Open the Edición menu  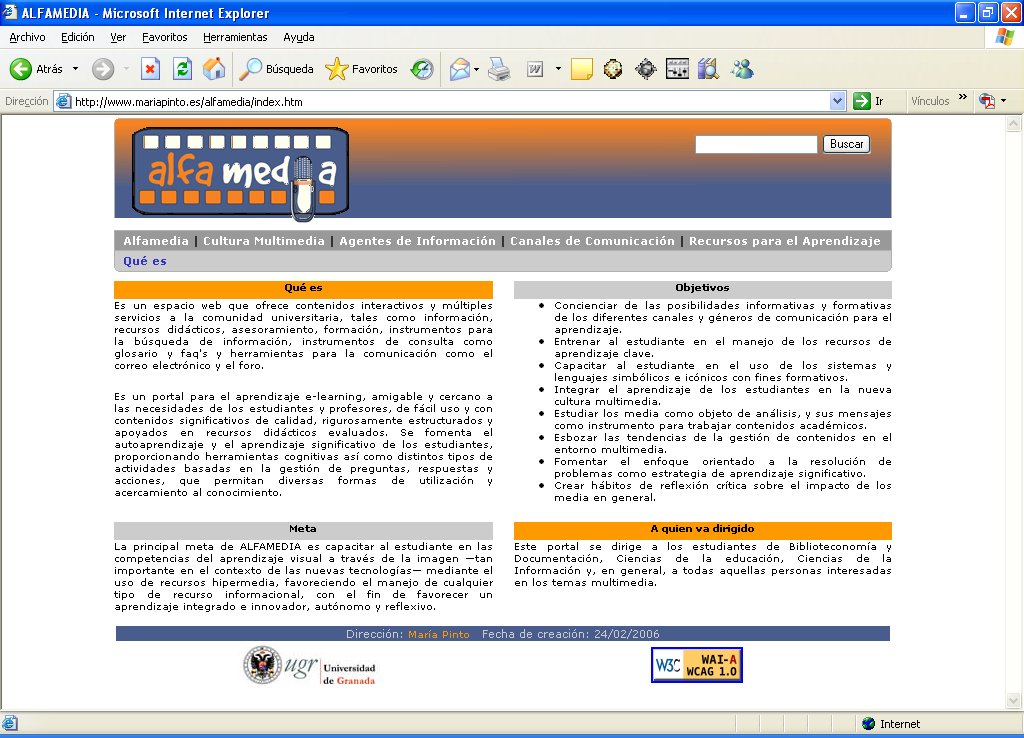point(78,37)
